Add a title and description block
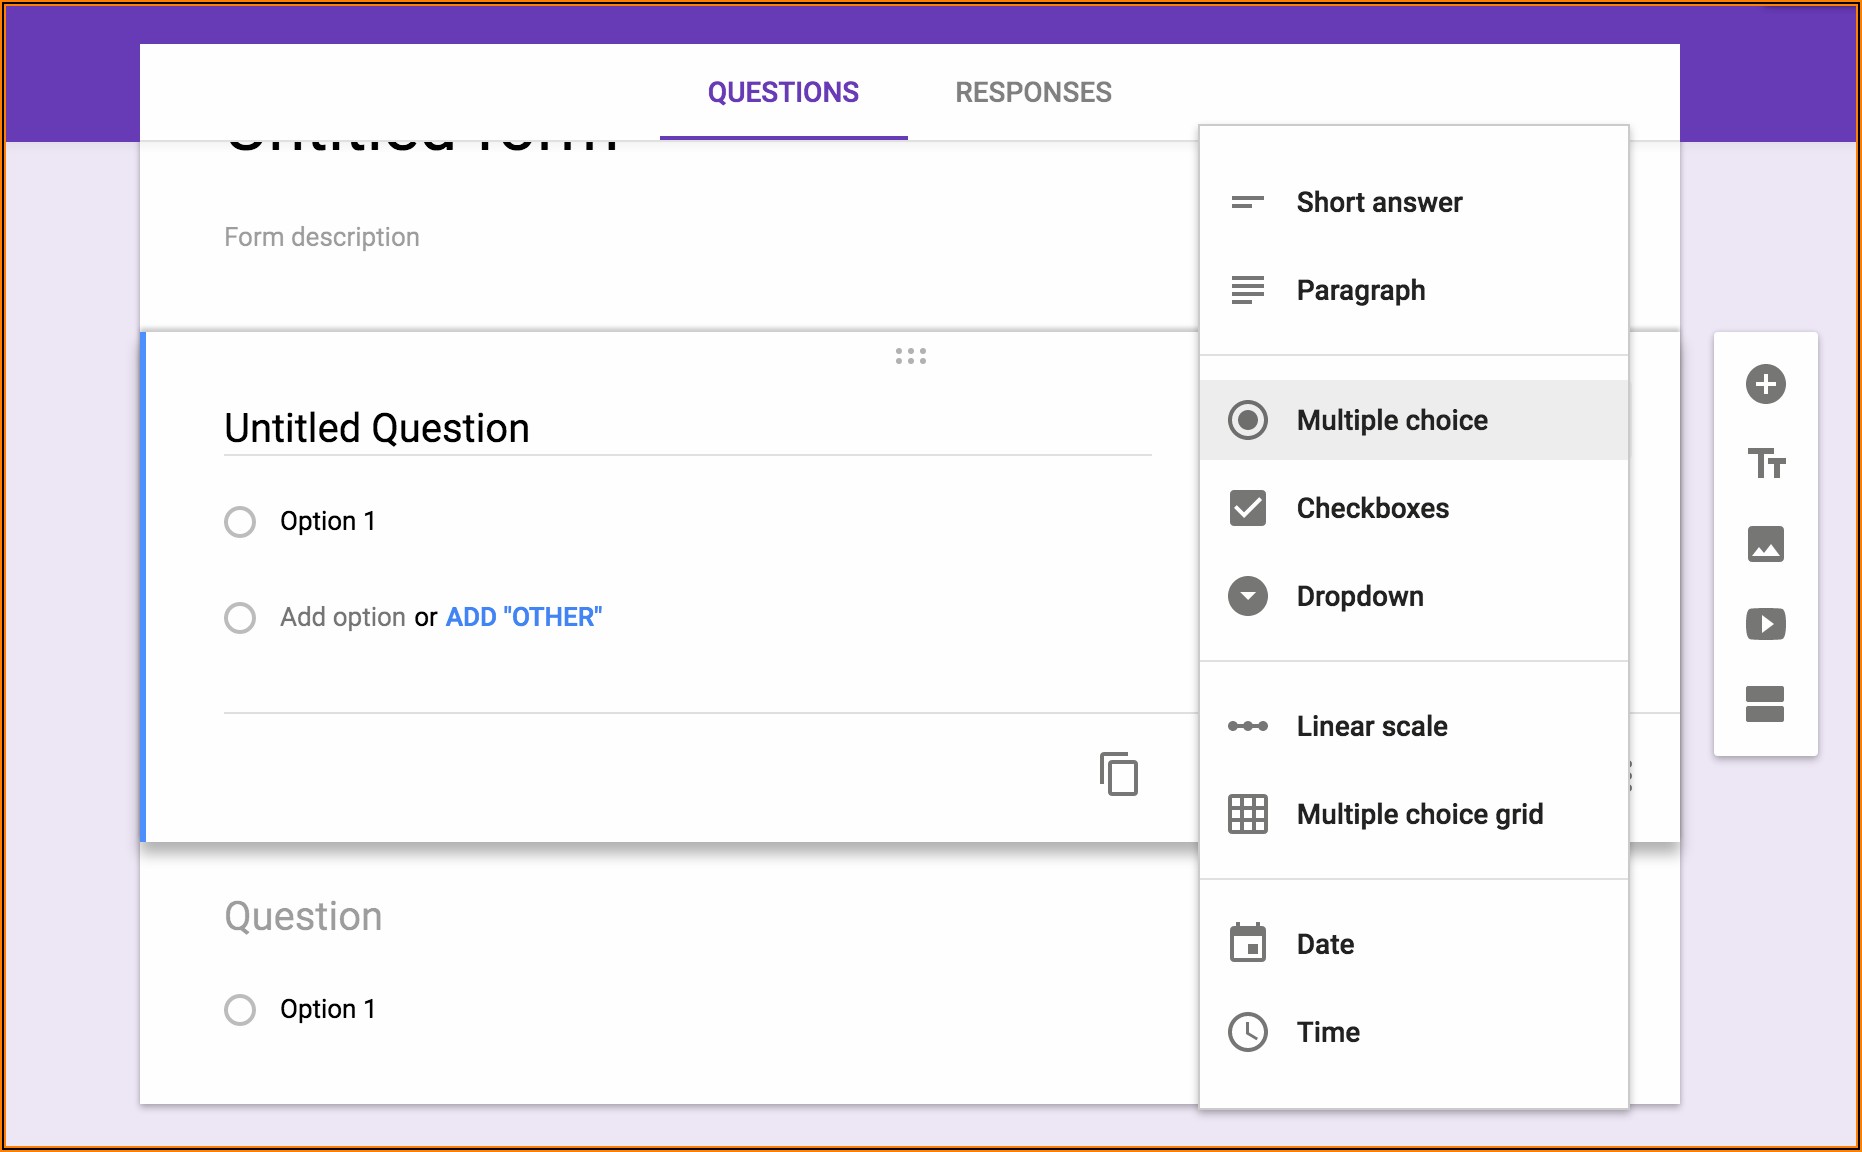1862x1152 pixels. click(x=1765, y=464)
